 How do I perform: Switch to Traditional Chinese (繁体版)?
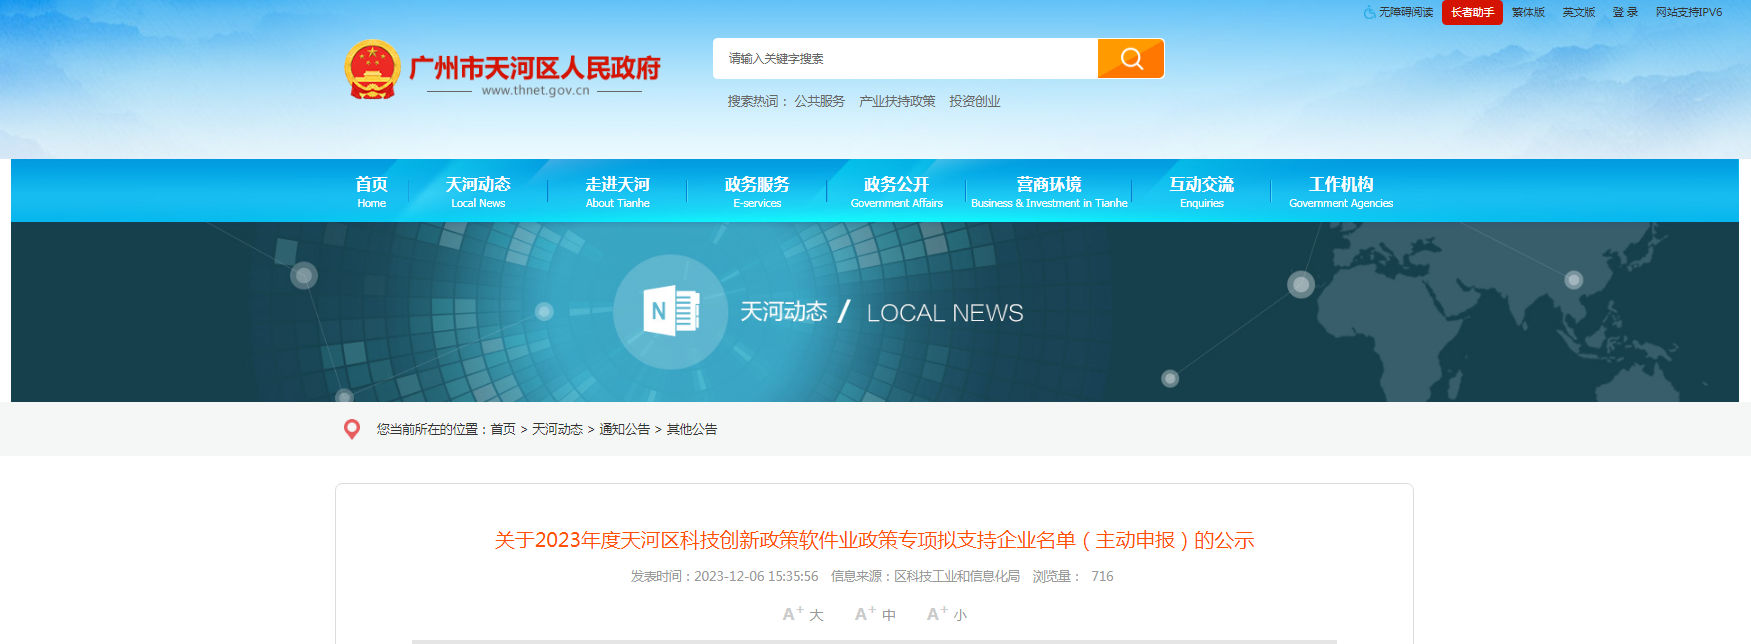click(1528, 12)
